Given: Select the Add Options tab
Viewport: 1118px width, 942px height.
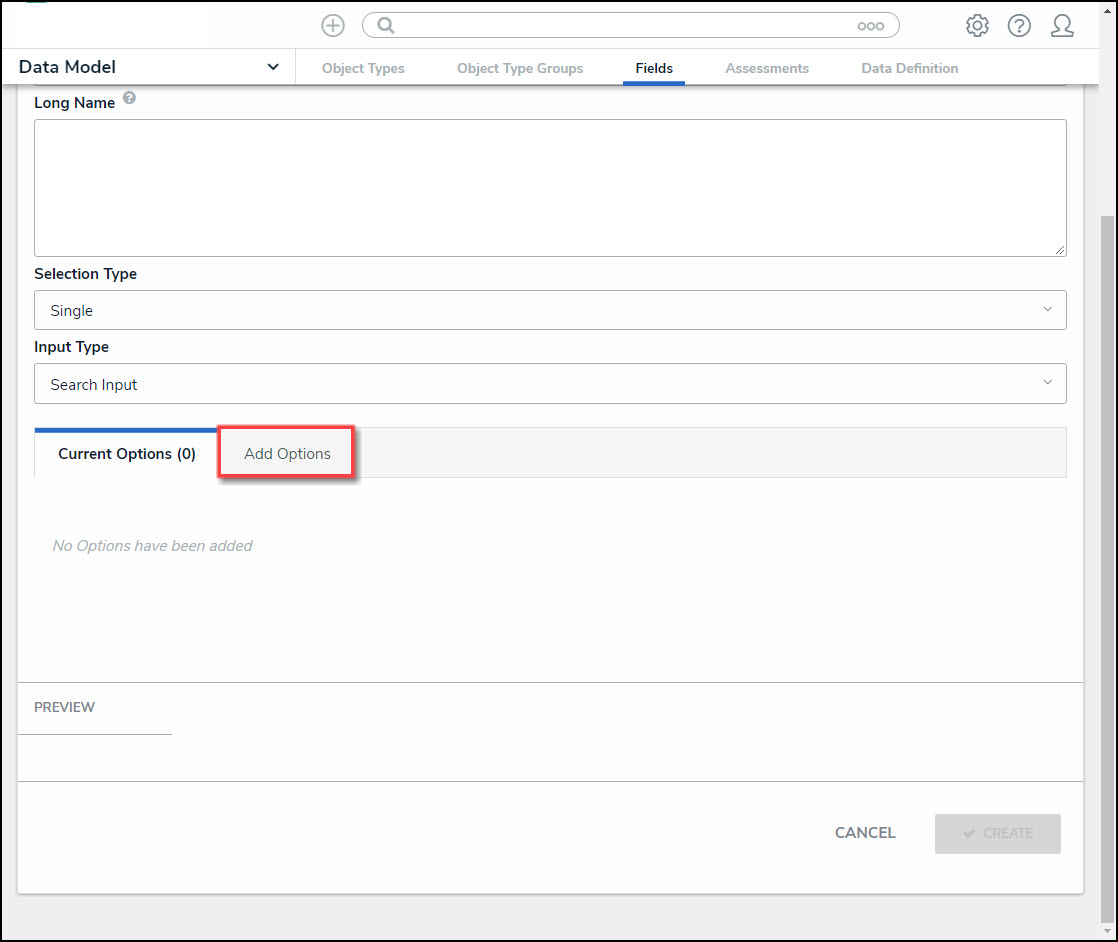Looking at the screenshot, I should pos(287,454).
